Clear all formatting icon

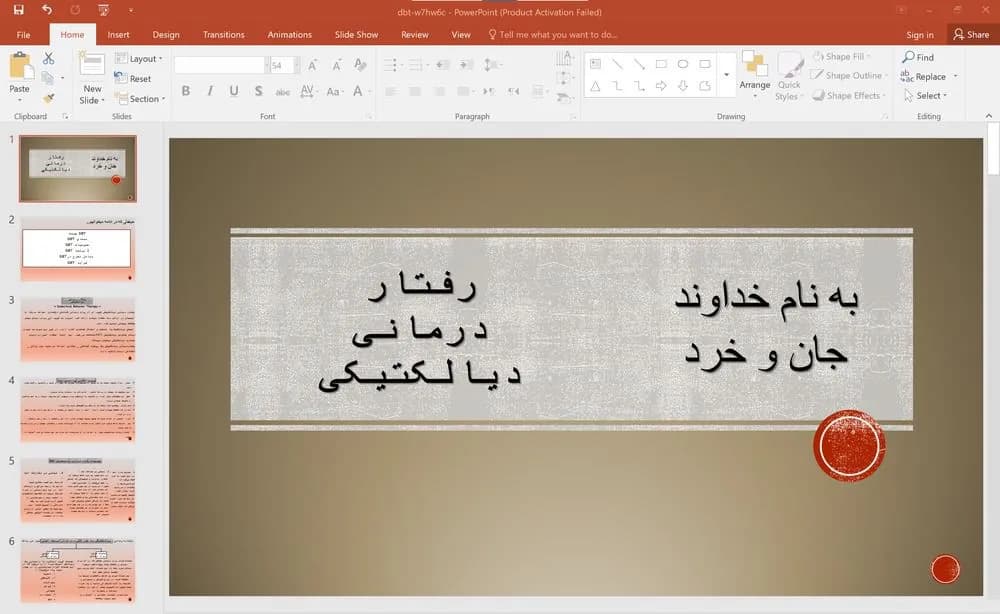coord(360,65)
